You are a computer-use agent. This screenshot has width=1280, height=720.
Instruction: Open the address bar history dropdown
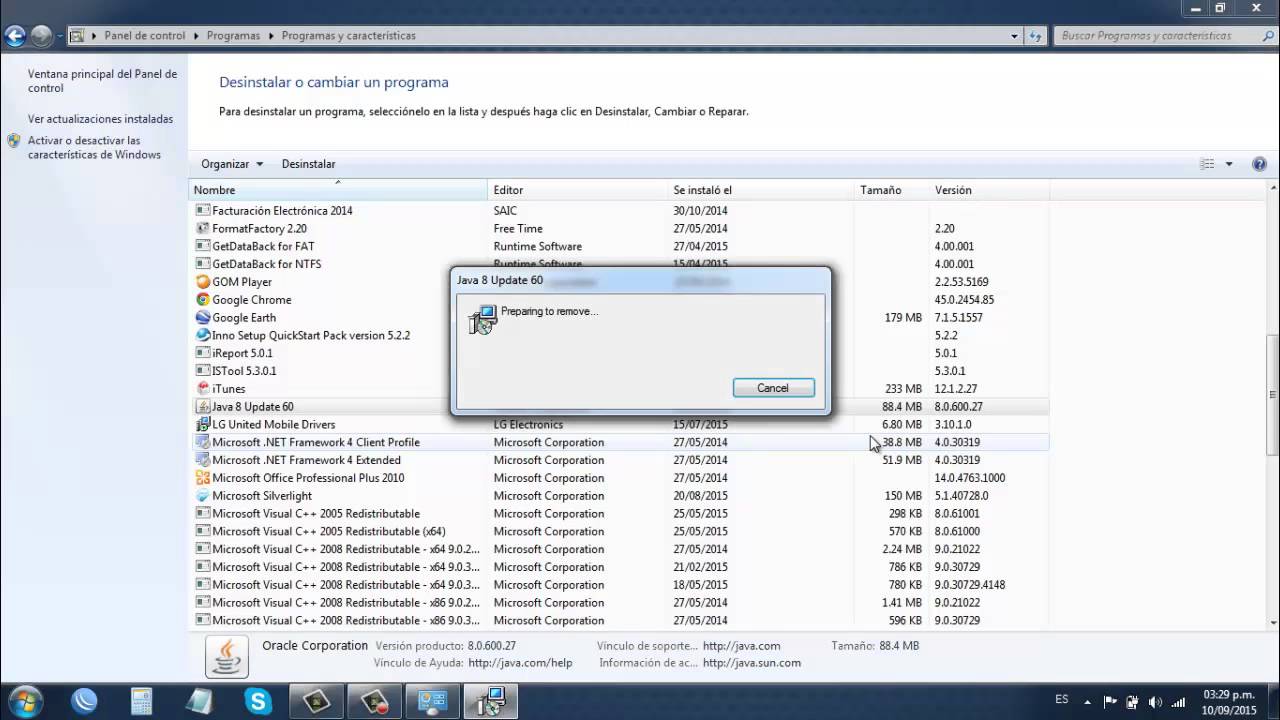point(1014,36)
